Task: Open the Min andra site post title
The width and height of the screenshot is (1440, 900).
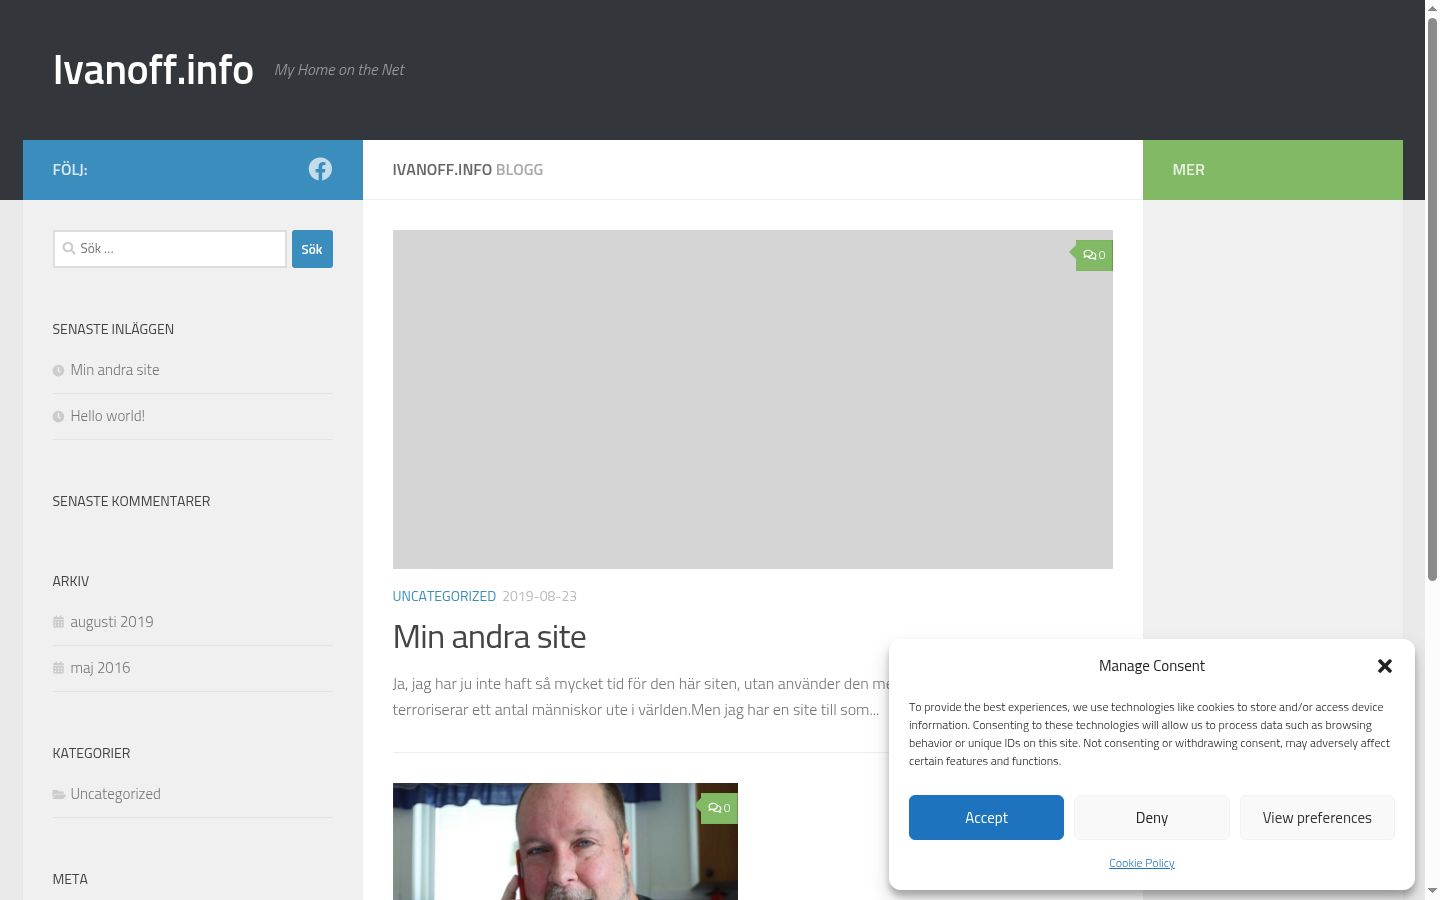Action: coord(489,637)
